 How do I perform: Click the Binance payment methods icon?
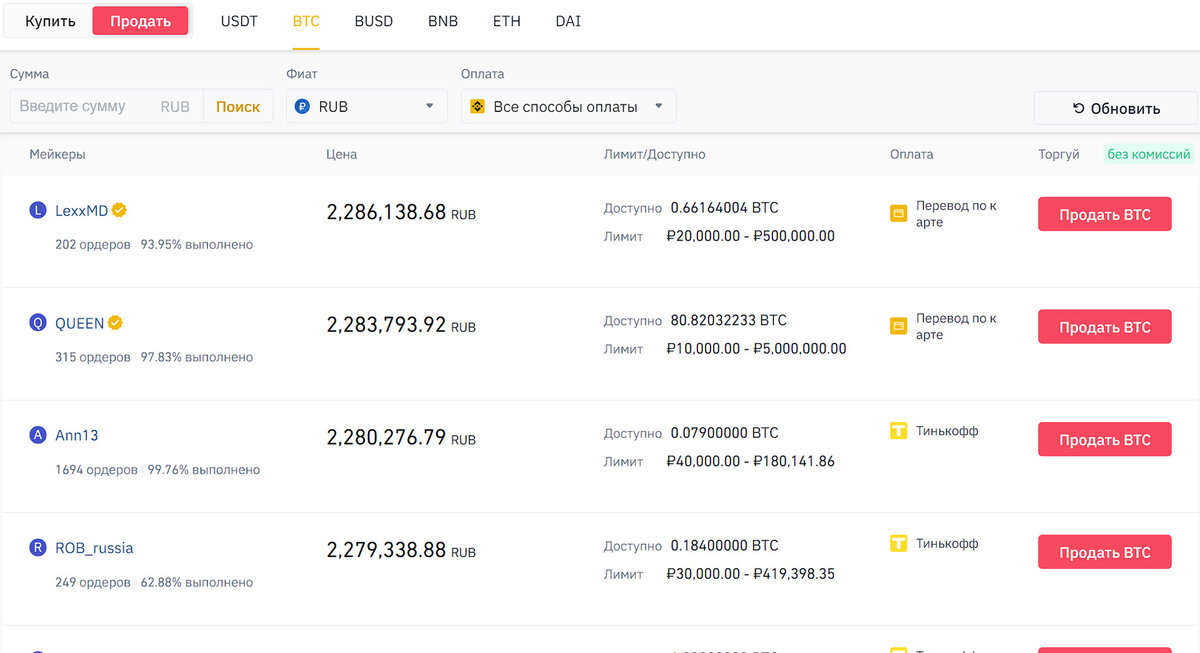tap(478, 106)
